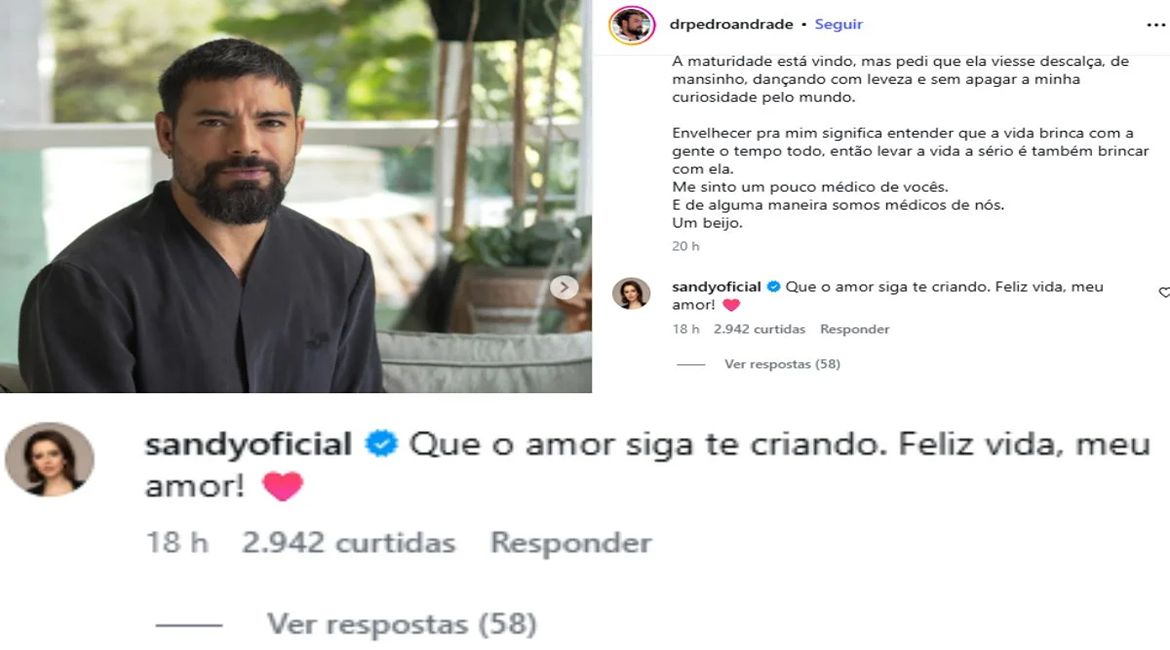Click the enlarged Responder button
Image resolution: width=1170 pixels, height=650 pixels.
click(x=571, y=543)
